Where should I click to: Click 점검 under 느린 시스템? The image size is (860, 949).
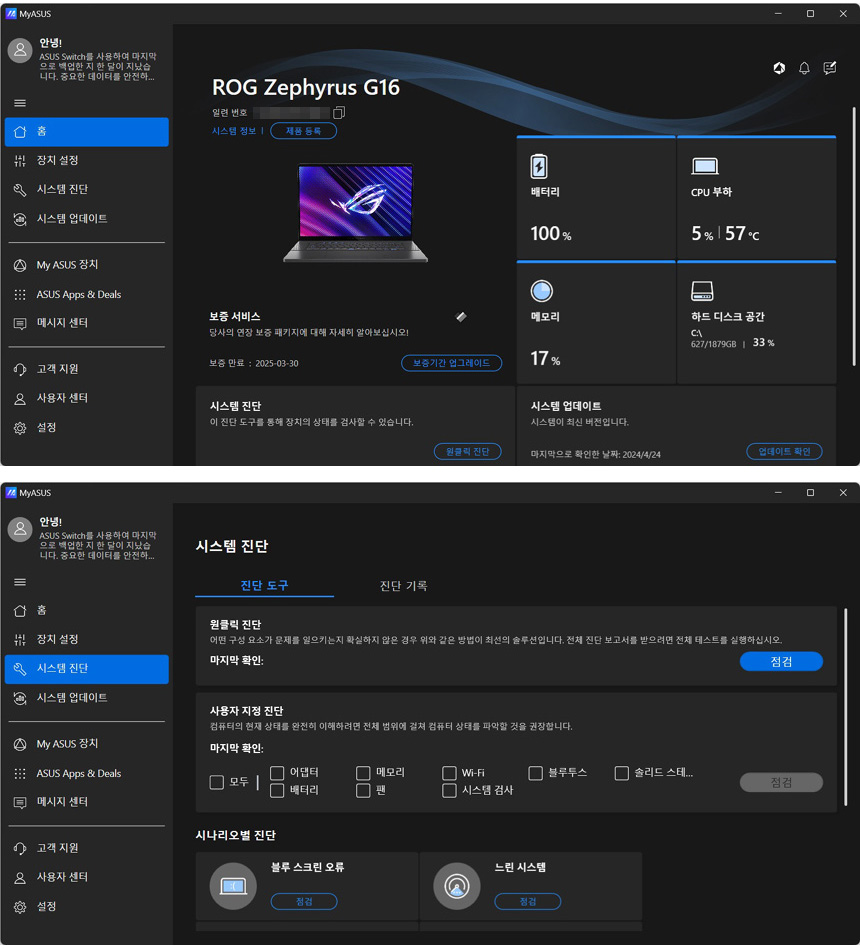(x=528, y=901)
